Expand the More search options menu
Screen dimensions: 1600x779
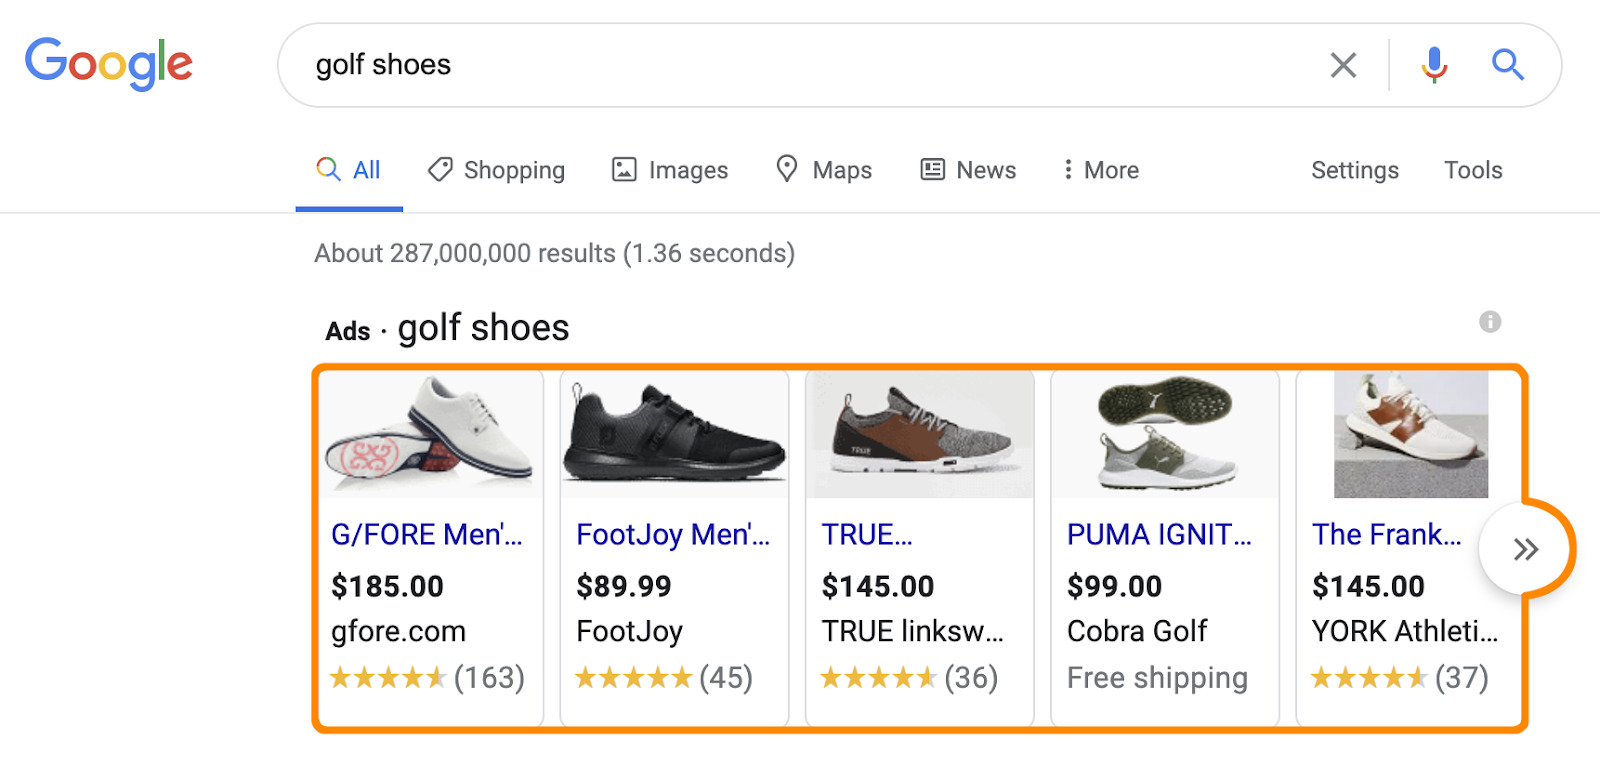[x=1100, y=170]
